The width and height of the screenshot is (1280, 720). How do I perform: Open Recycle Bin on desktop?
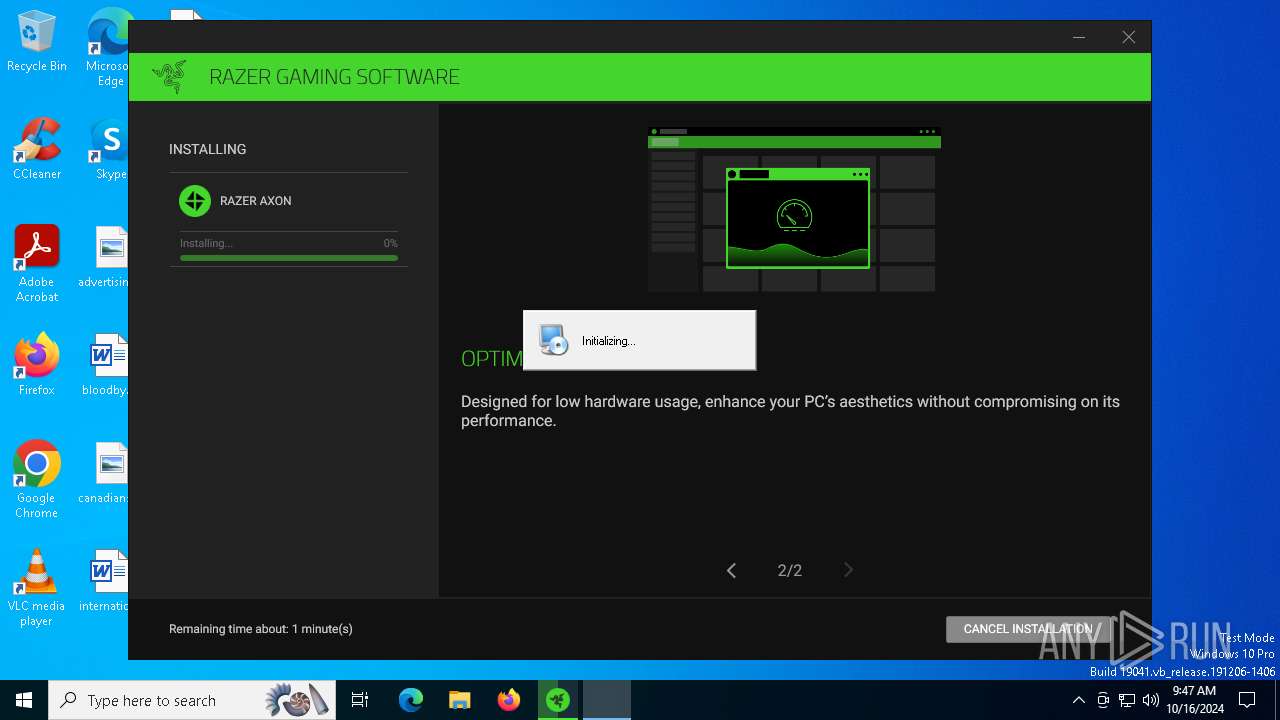(37, 42)
